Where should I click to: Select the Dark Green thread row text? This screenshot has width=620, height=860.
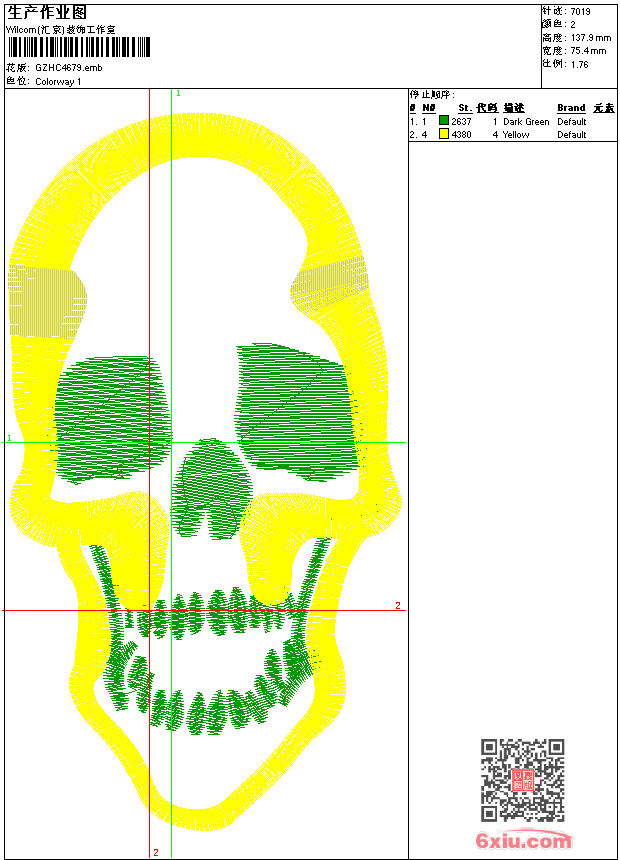[x=526, y=121]
